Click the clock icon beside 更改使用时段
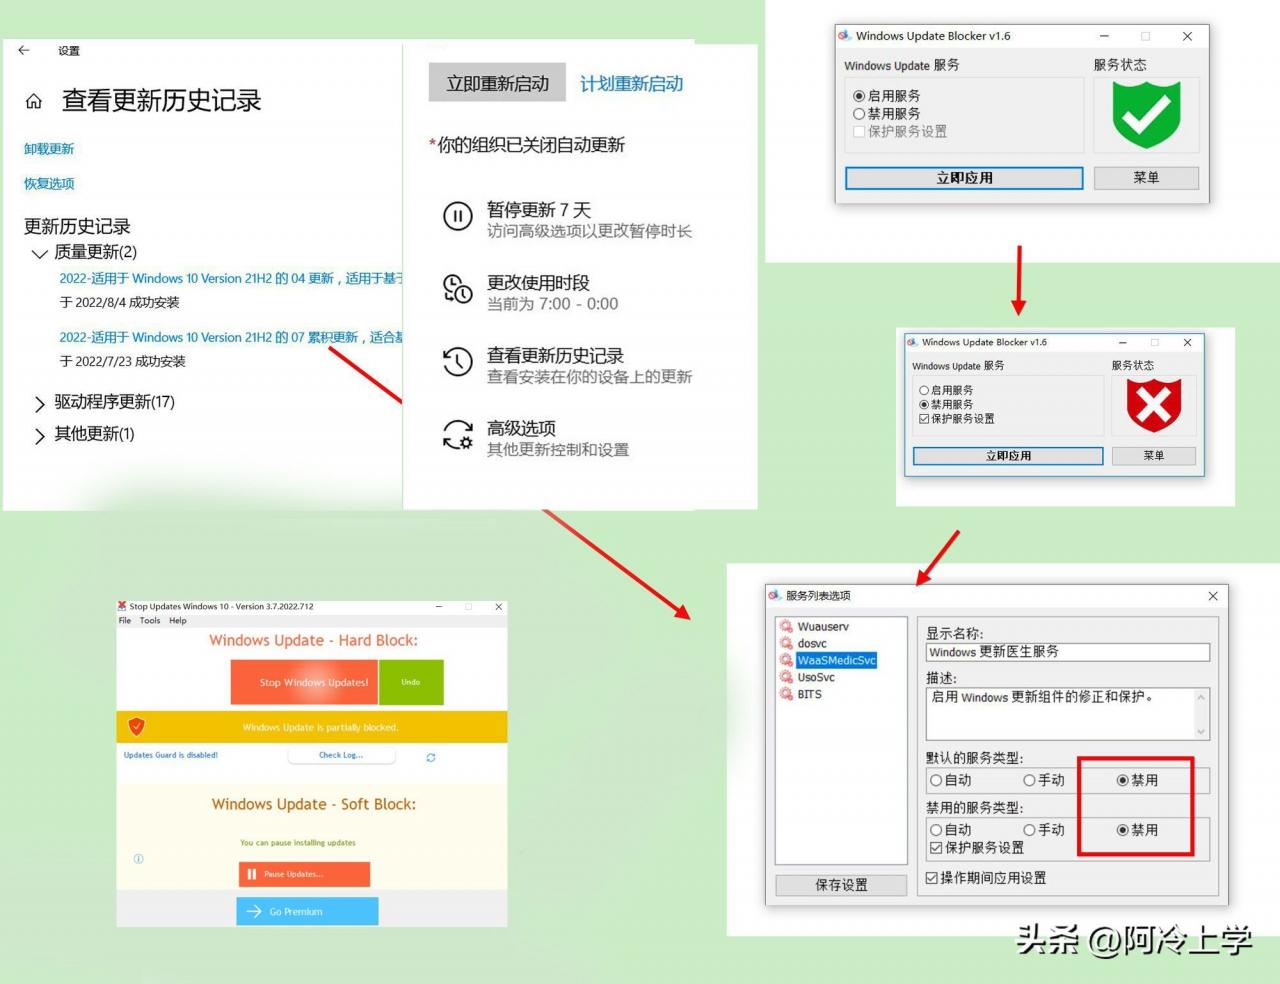Image resolution: width=1280 pixels, height=984 pixels. (458, 289)
